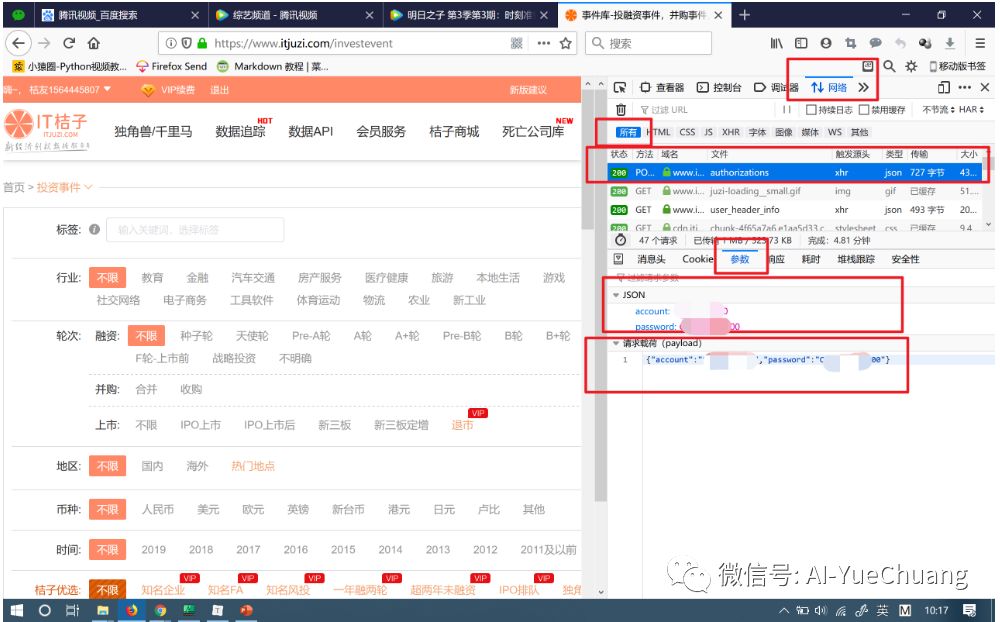1000x622 pixels.
Task: Open the HAR dropdown menu
Action: (971, 110)
